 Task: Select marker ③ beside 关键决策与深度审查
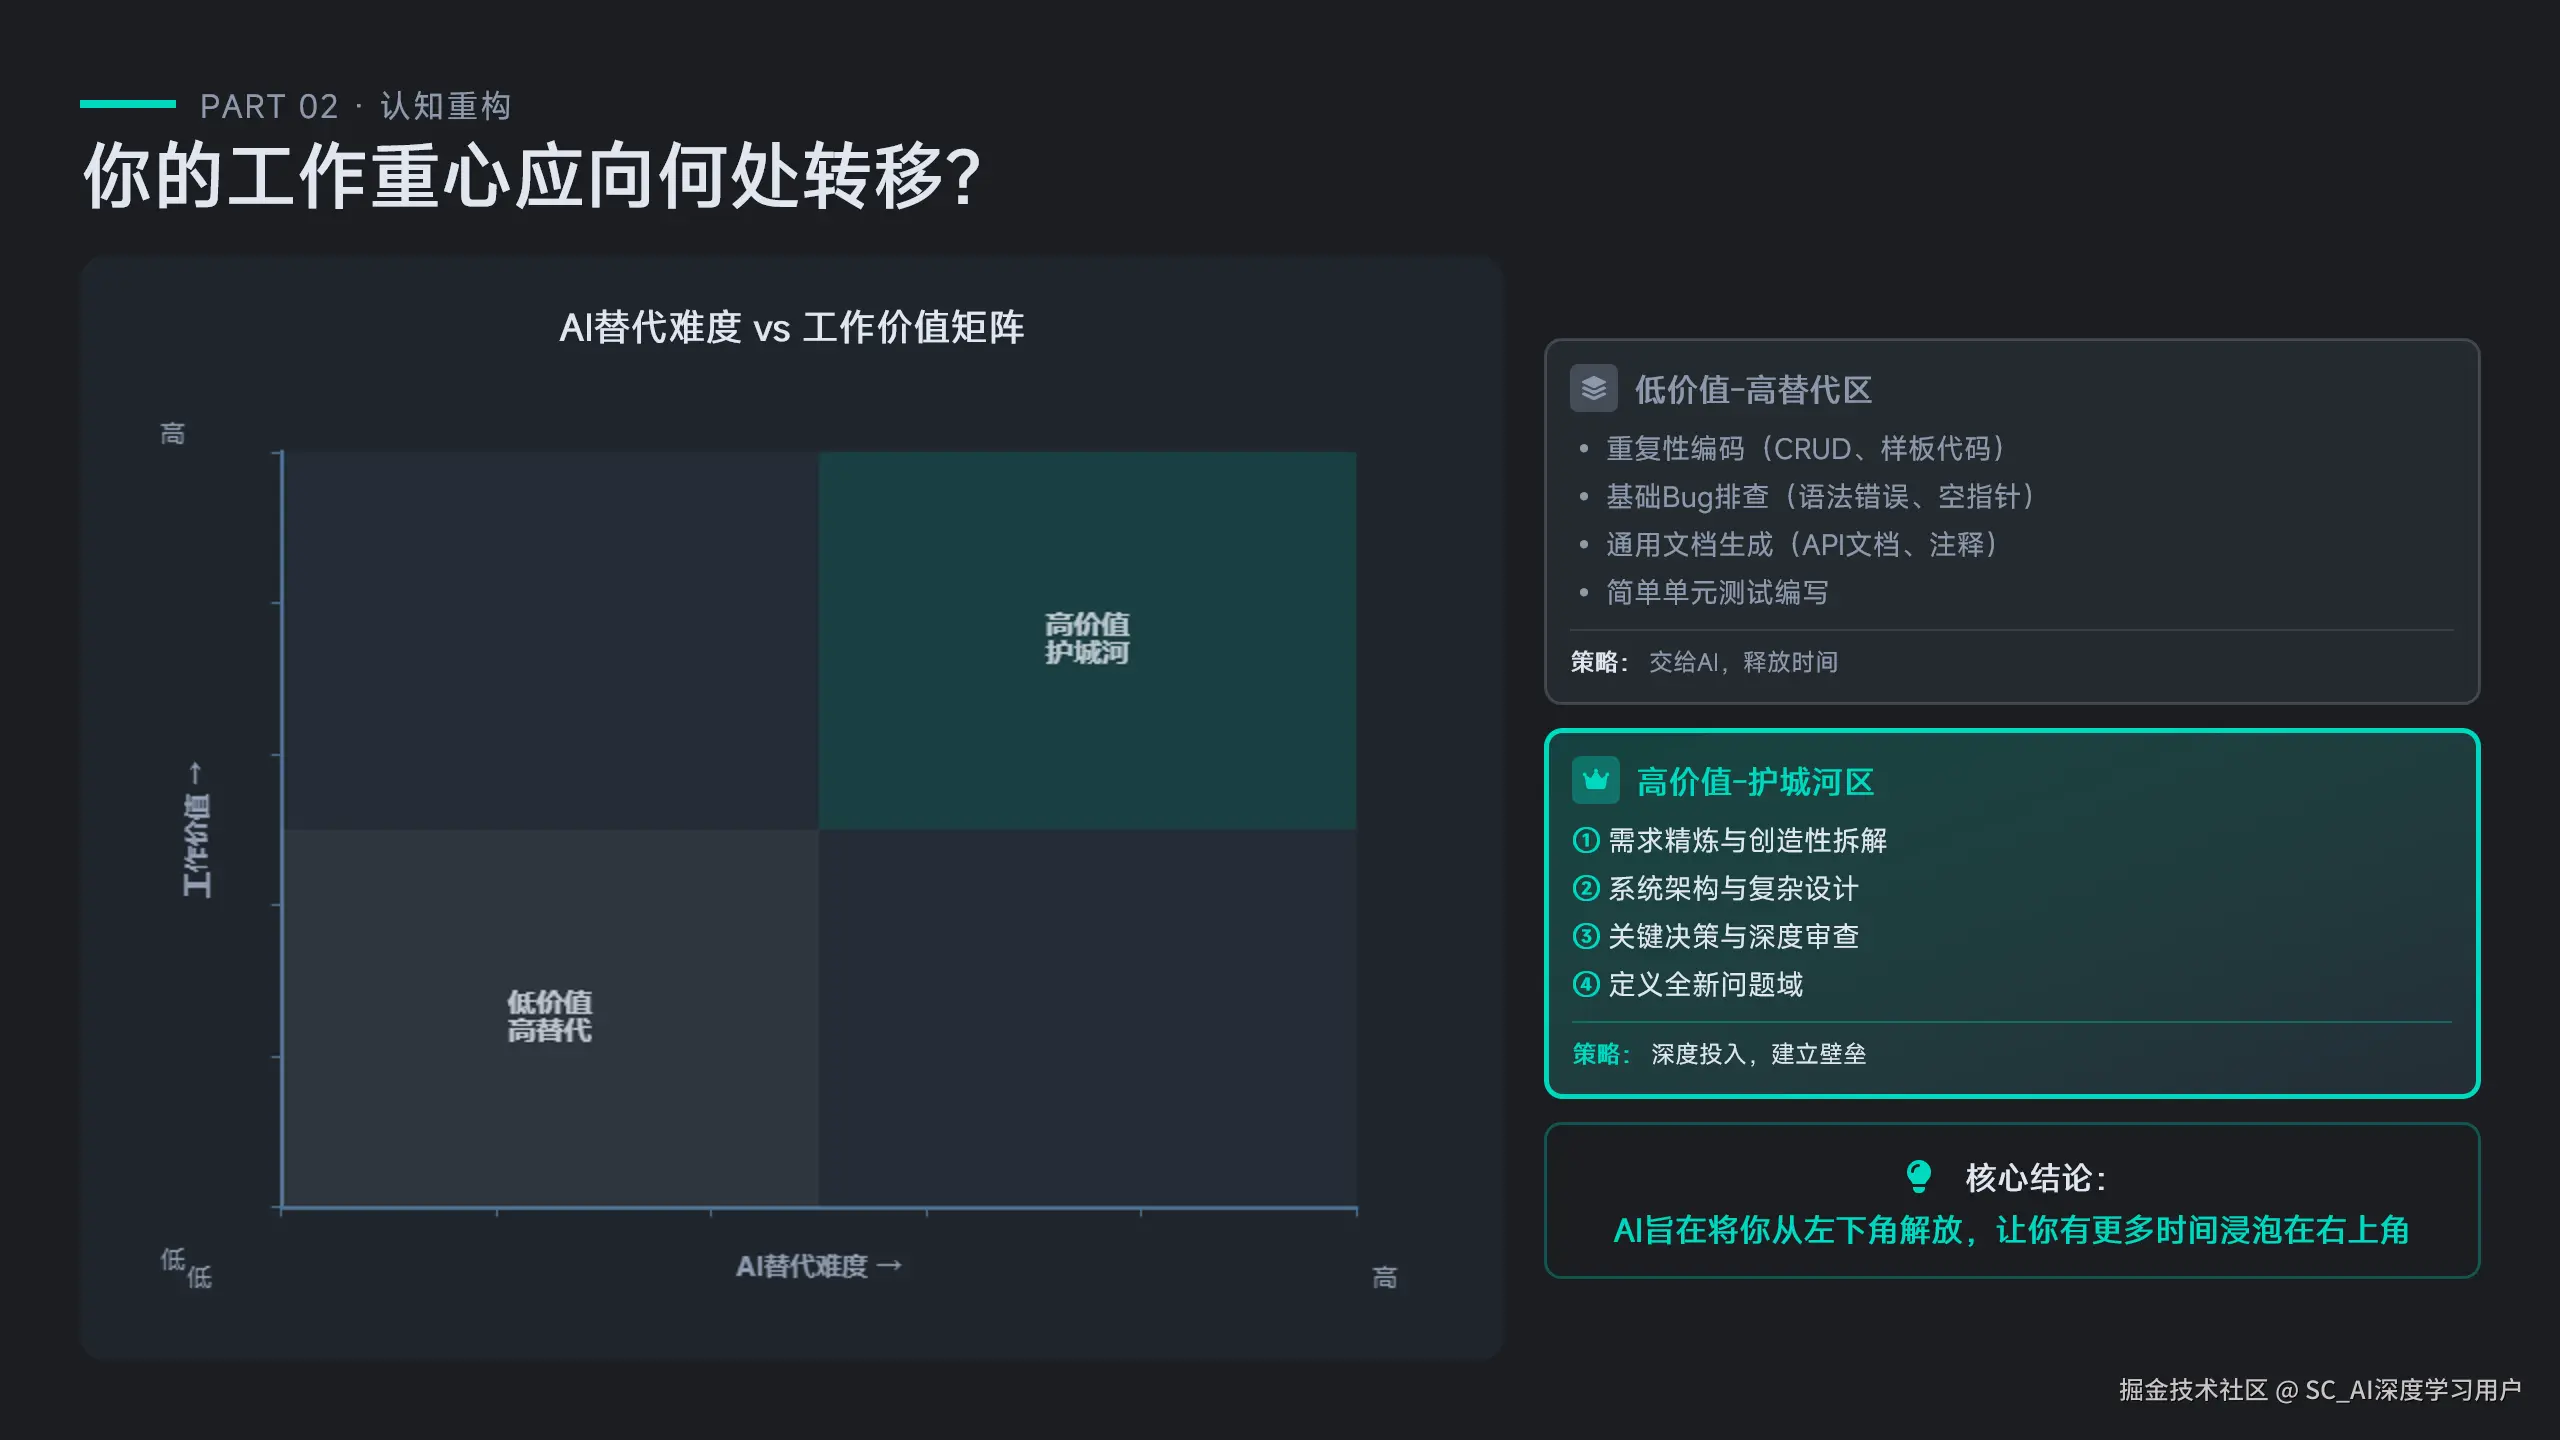1585,937
